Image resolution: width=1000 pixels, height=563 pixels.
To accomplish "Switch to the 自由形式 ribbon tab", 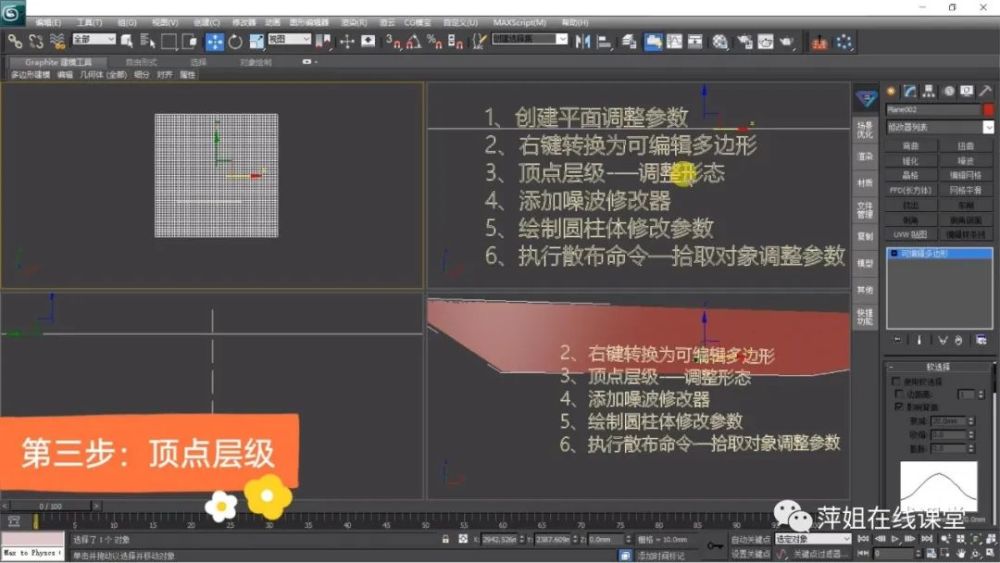I will coord(141,62).
